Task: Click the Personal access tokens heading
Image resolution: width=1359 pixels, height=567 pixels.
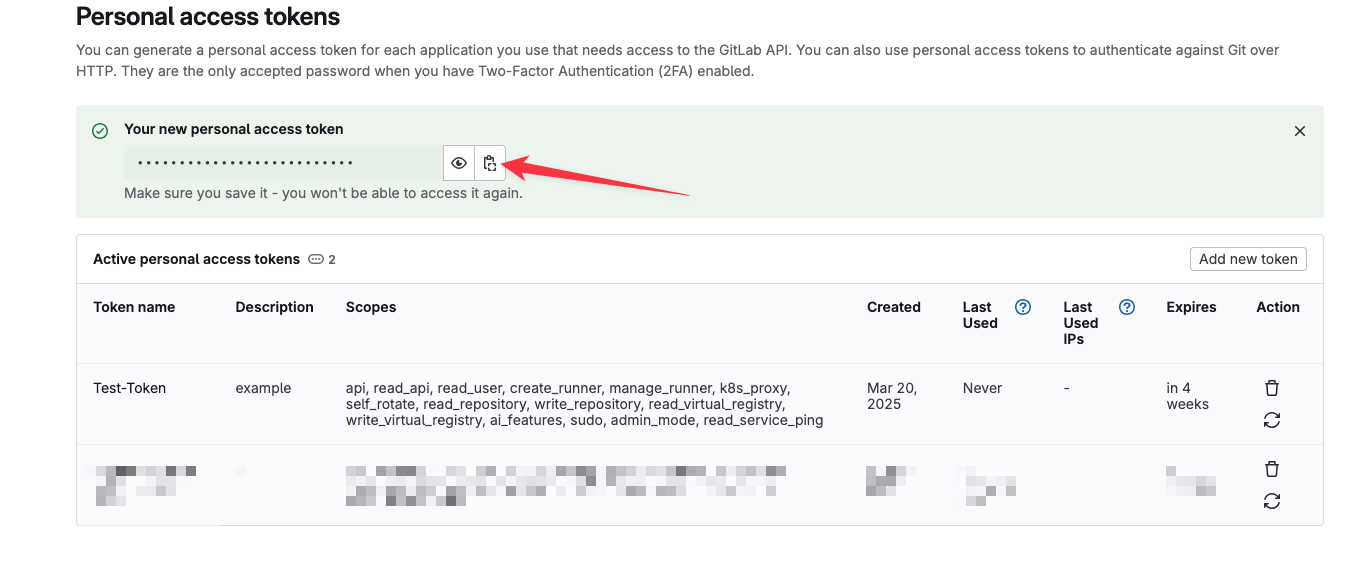Action: (208, 17)
